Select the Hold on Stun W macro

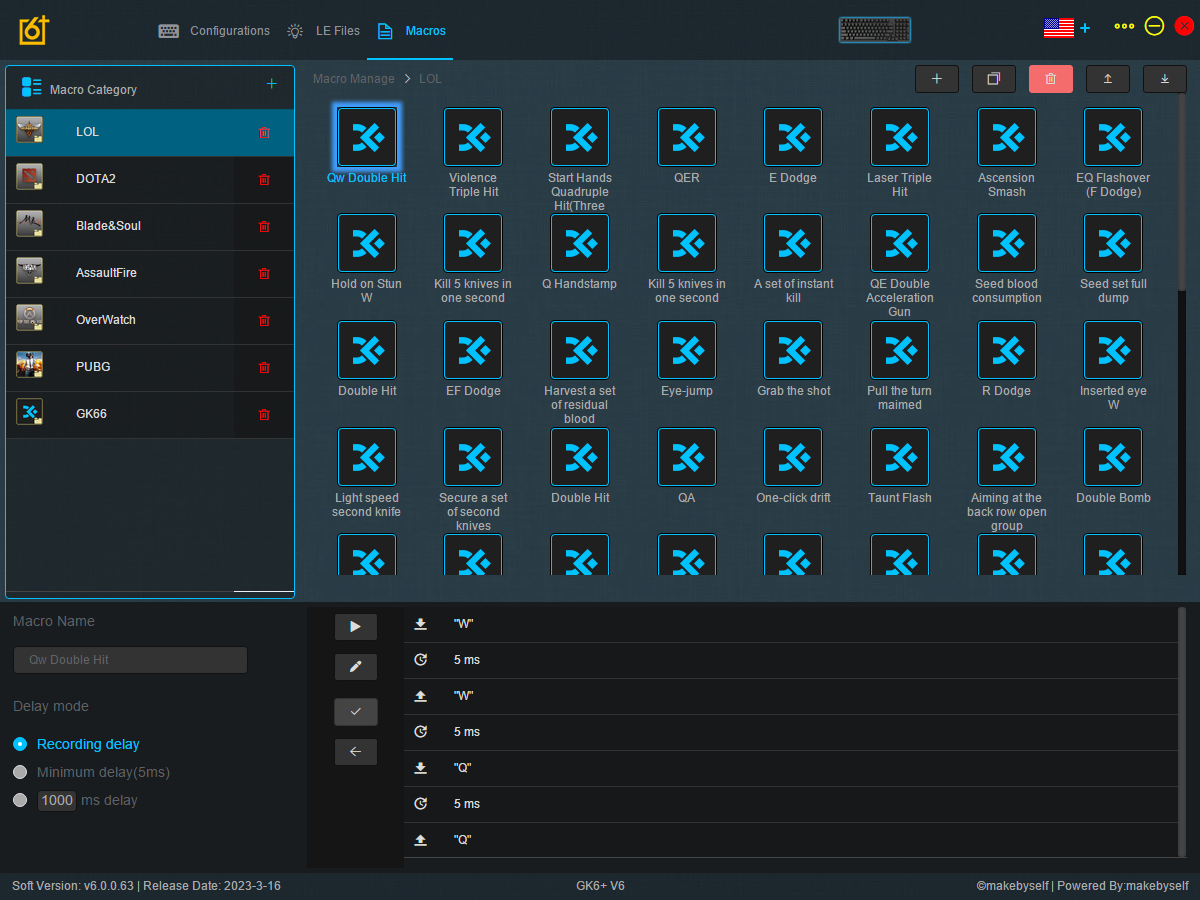point(367,243)
